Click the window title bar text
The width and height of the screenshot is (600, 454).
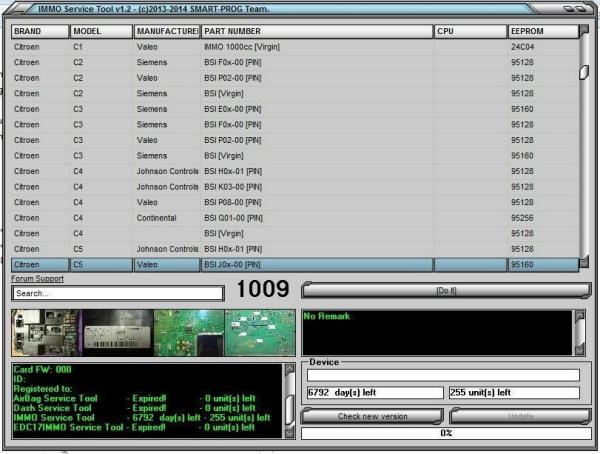[x=153, y=8]
